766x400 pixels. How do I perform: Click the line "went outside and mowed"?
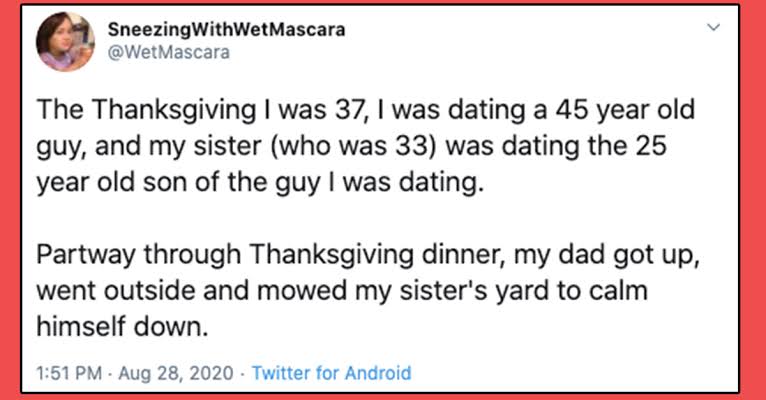tap(342, 291)
